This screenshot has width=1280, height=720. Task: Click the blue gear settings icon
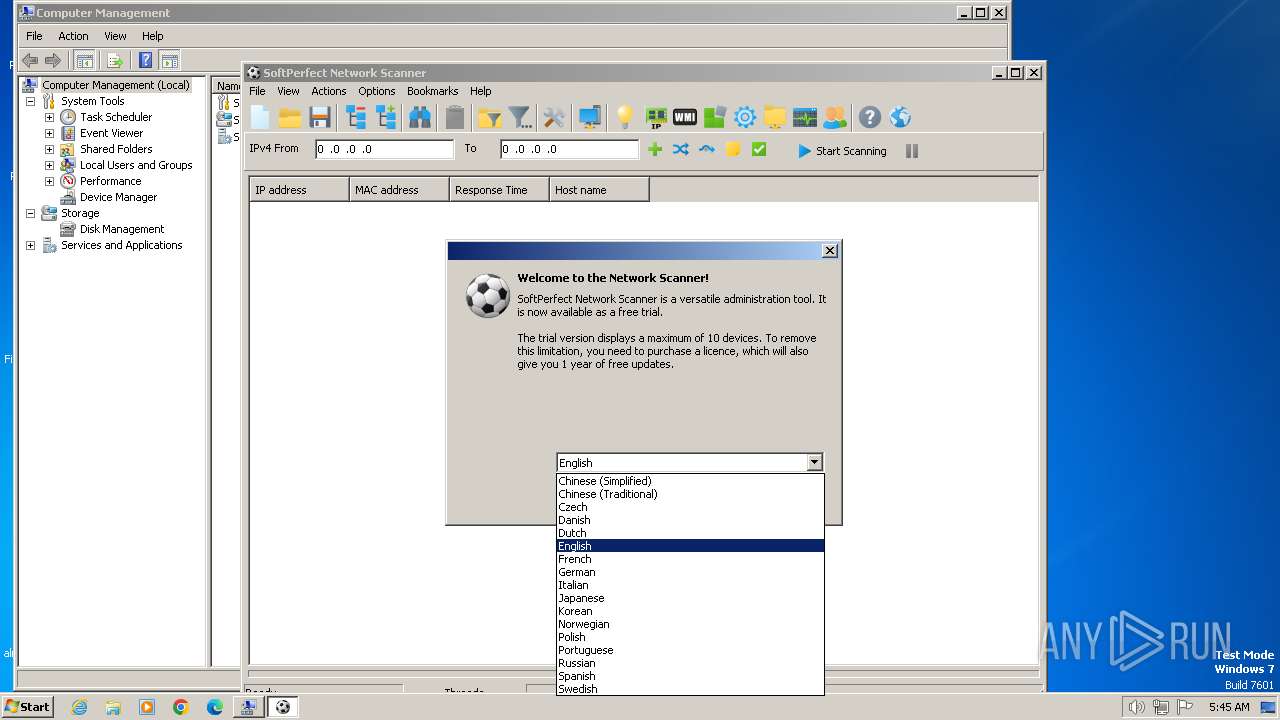(745, 118)
